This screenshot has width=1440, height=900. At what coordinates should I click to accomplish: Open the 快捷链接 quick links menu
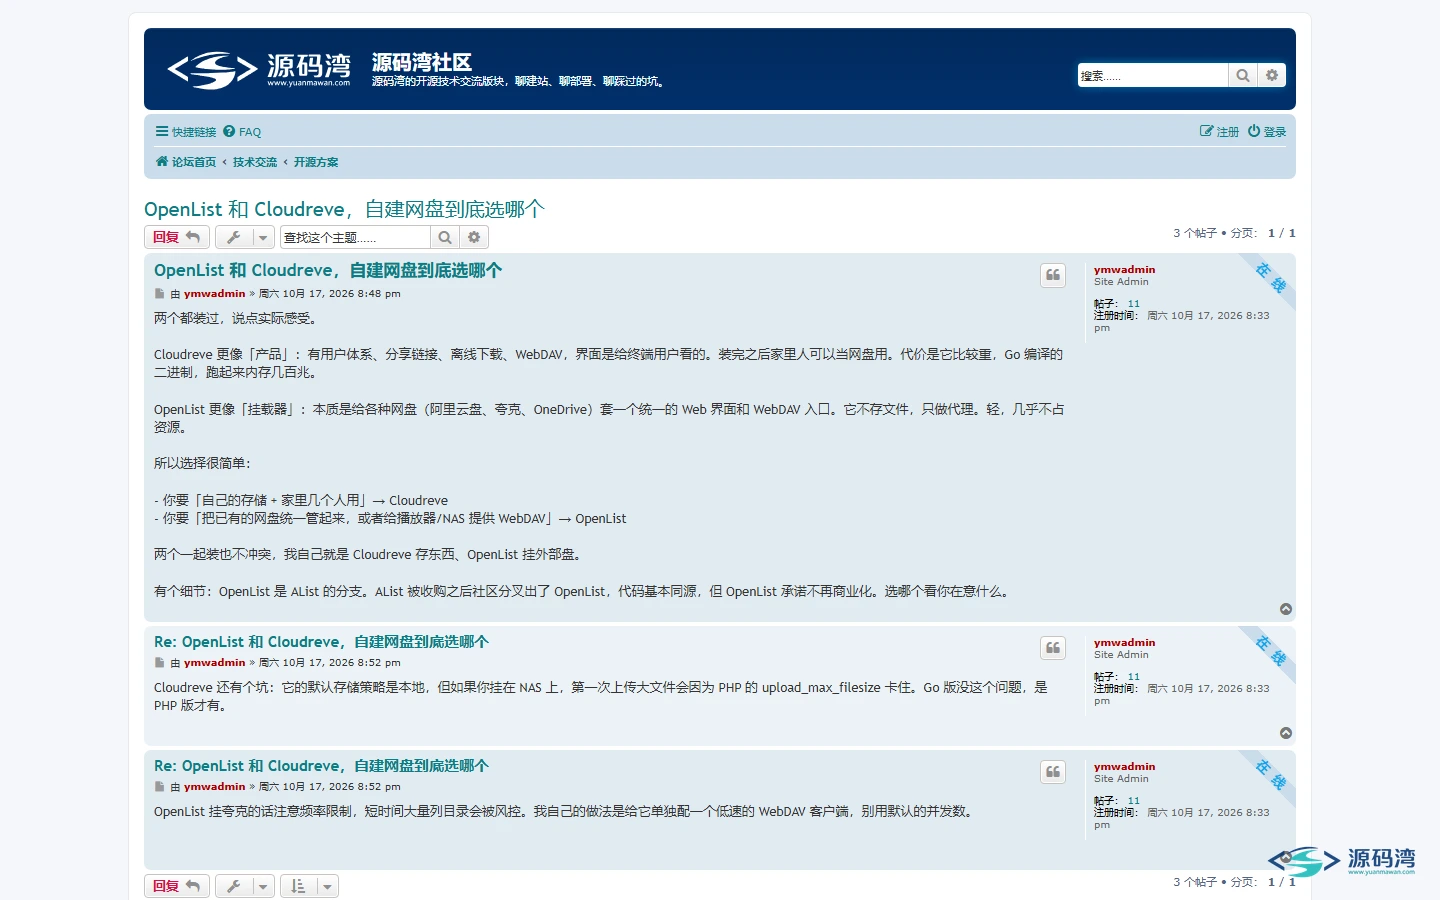(186, 132)
